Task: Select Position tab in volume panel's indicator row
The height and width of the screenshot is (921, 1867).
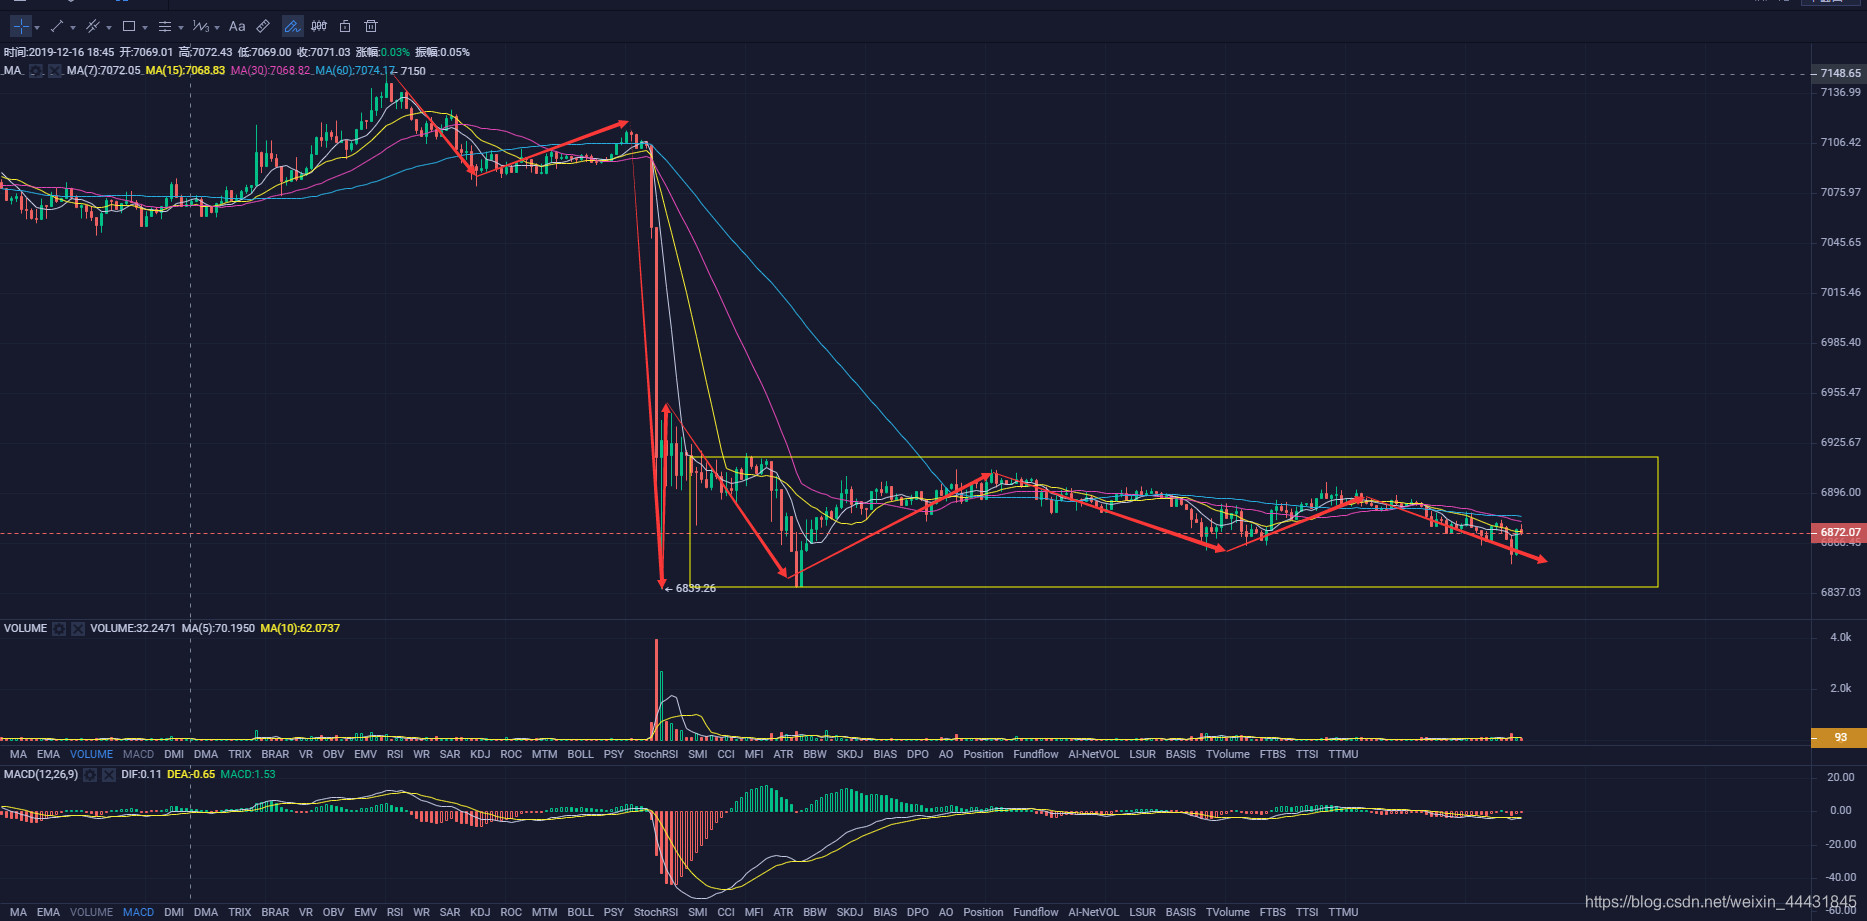Action: click(x=983, y=755)
